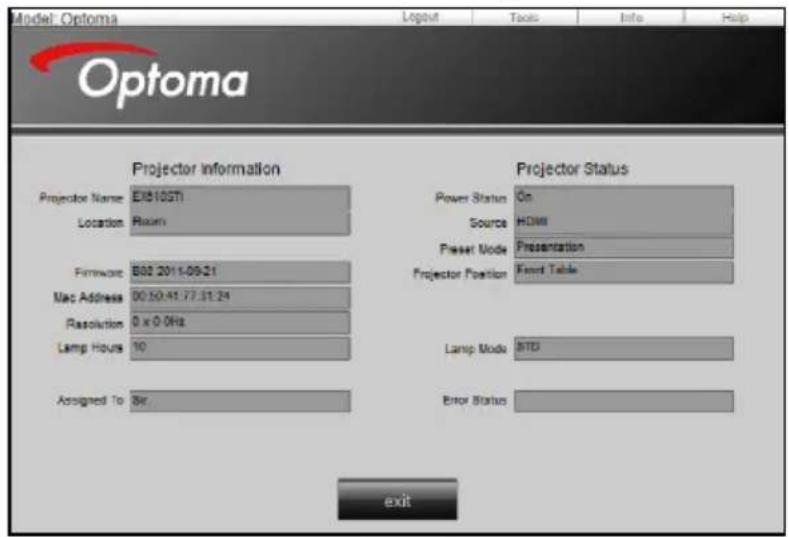This screenshot has height=537, width=789.
Task: Click the Projector Status heading
Action: click(572, 169)
